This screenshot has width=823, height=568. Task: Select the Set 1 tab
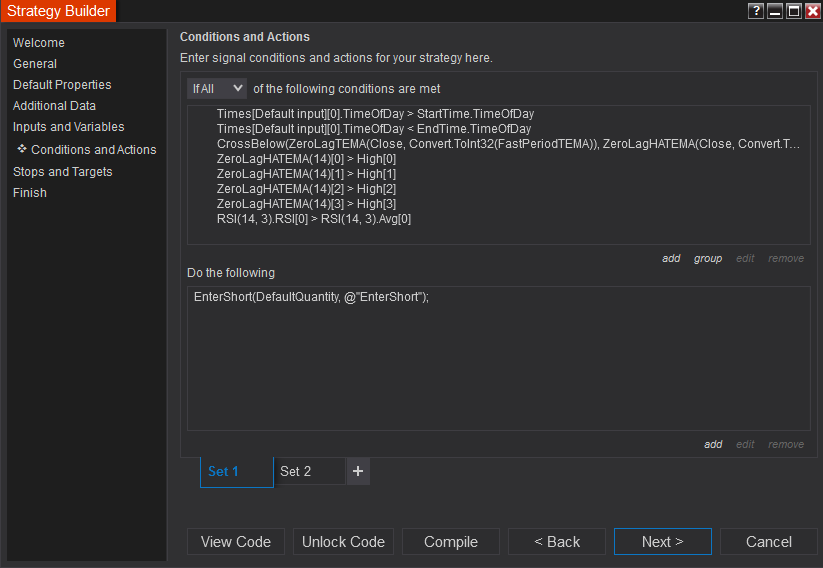[224, 471]
